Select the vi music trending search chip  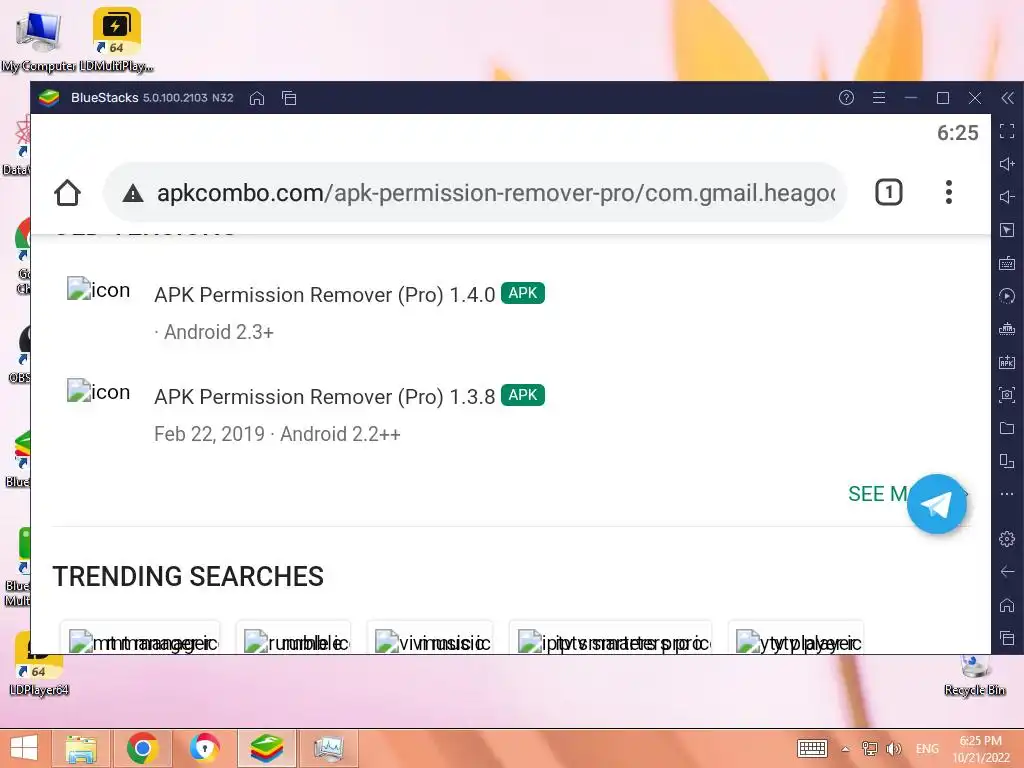430,638
